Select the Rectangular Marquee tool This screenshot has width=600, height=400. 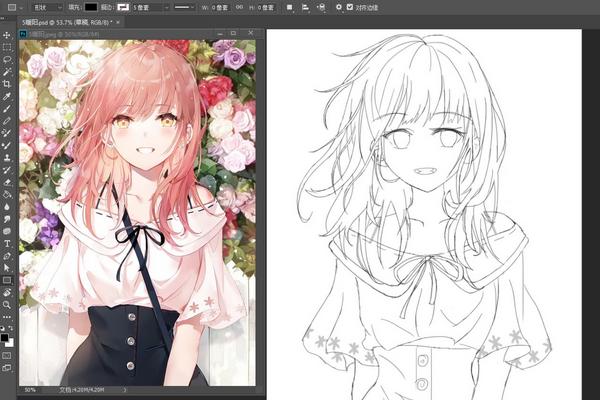[x=7, y=47]
